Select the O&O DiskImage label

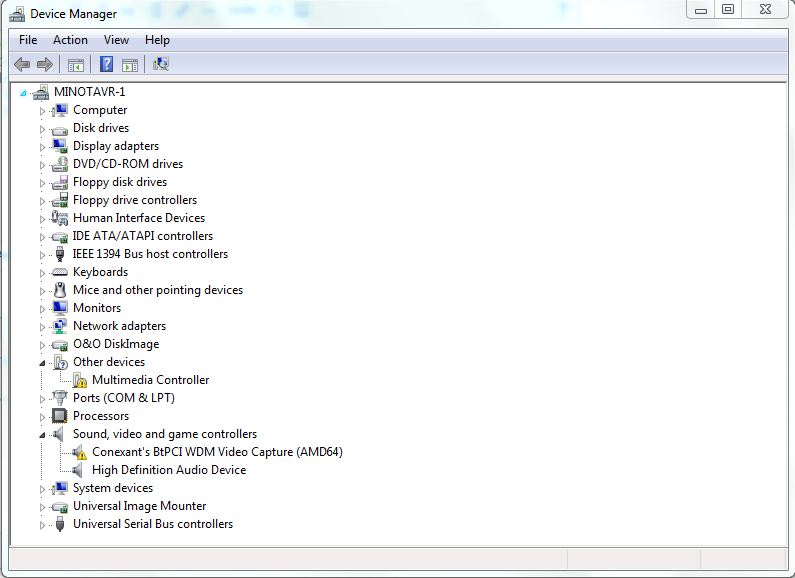[116, 344]
